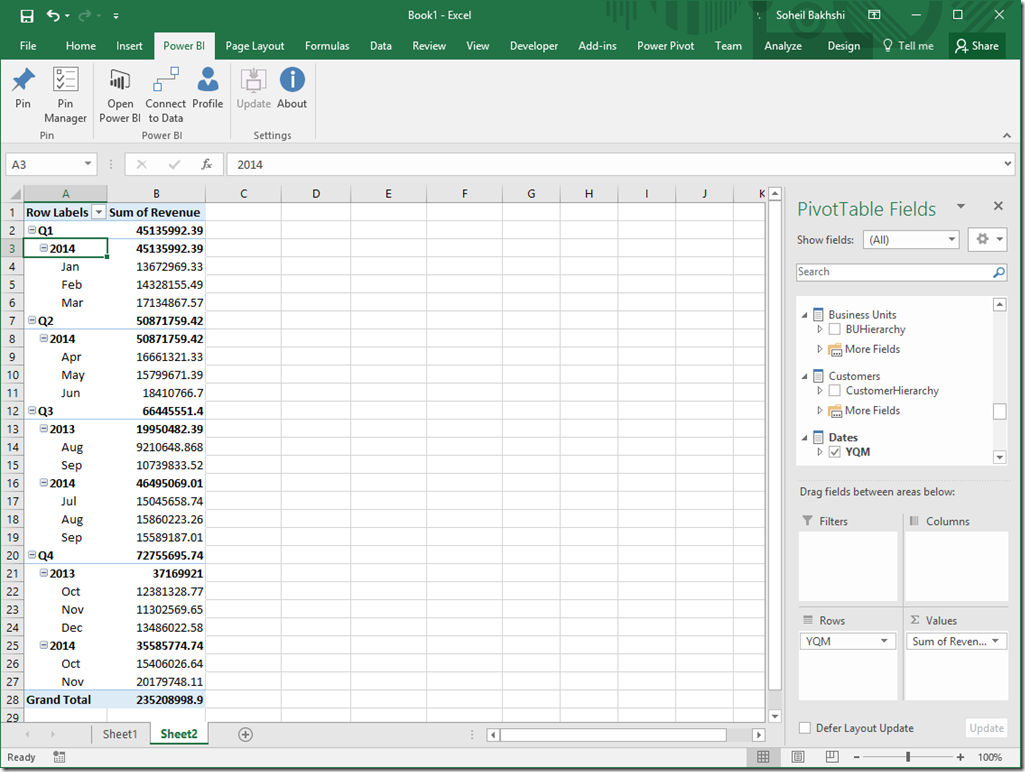
Task: Collapse the Q2 group toggle
Action: 31,320
